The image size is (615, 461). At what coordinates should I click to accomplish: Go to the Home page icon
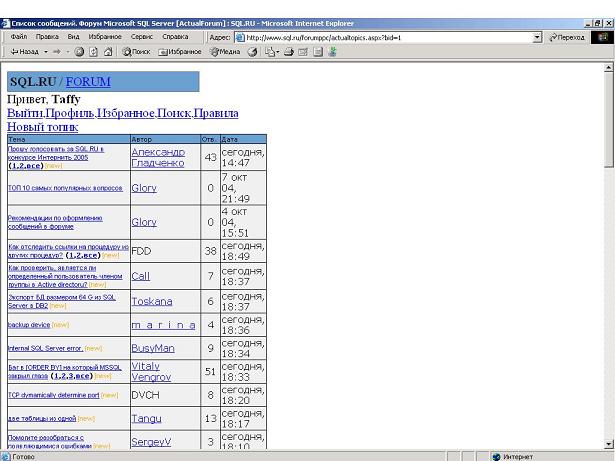coord(106,51)
